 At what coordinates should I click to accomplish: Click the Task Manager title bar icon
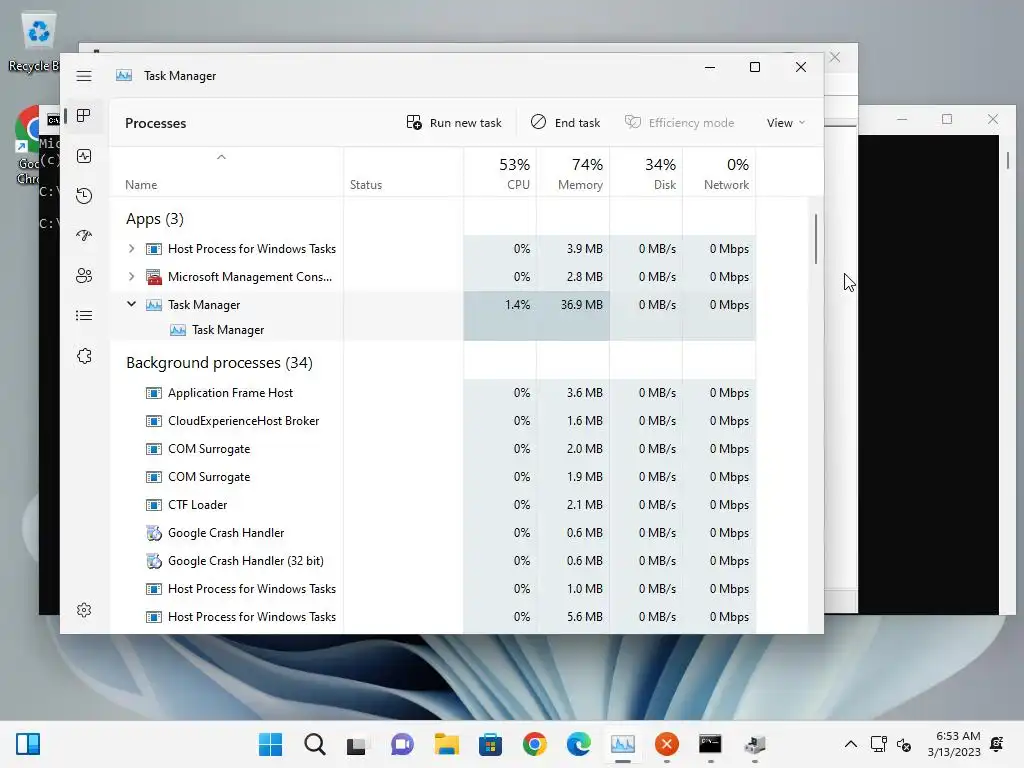(124, 76)
